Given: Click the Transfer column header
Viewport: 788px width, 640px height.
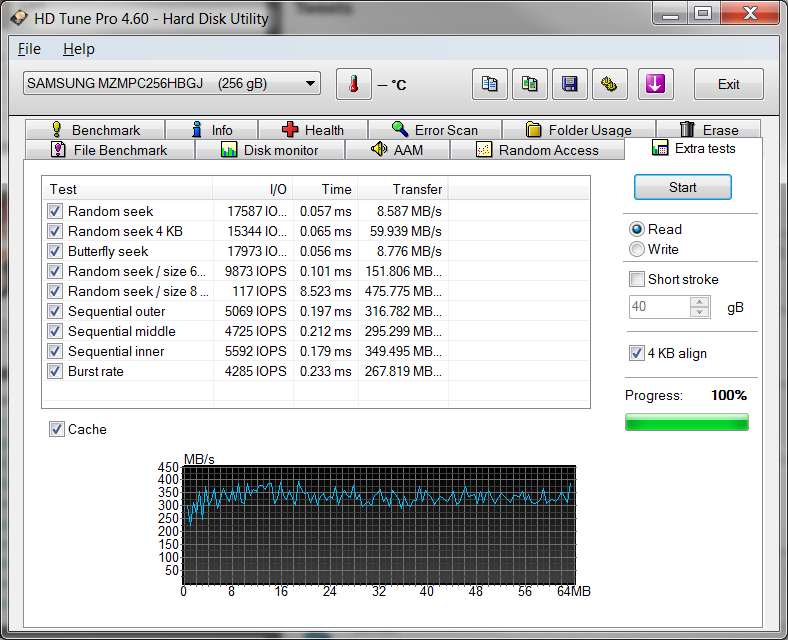Looking at the screenshot, I should pos(417,189).
